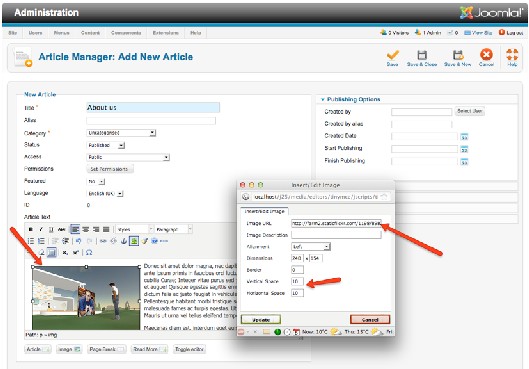Screen dimensions: 529x369
Task: Toggle italic formatting in editor toolbar
Action: [x=41, y=229]
